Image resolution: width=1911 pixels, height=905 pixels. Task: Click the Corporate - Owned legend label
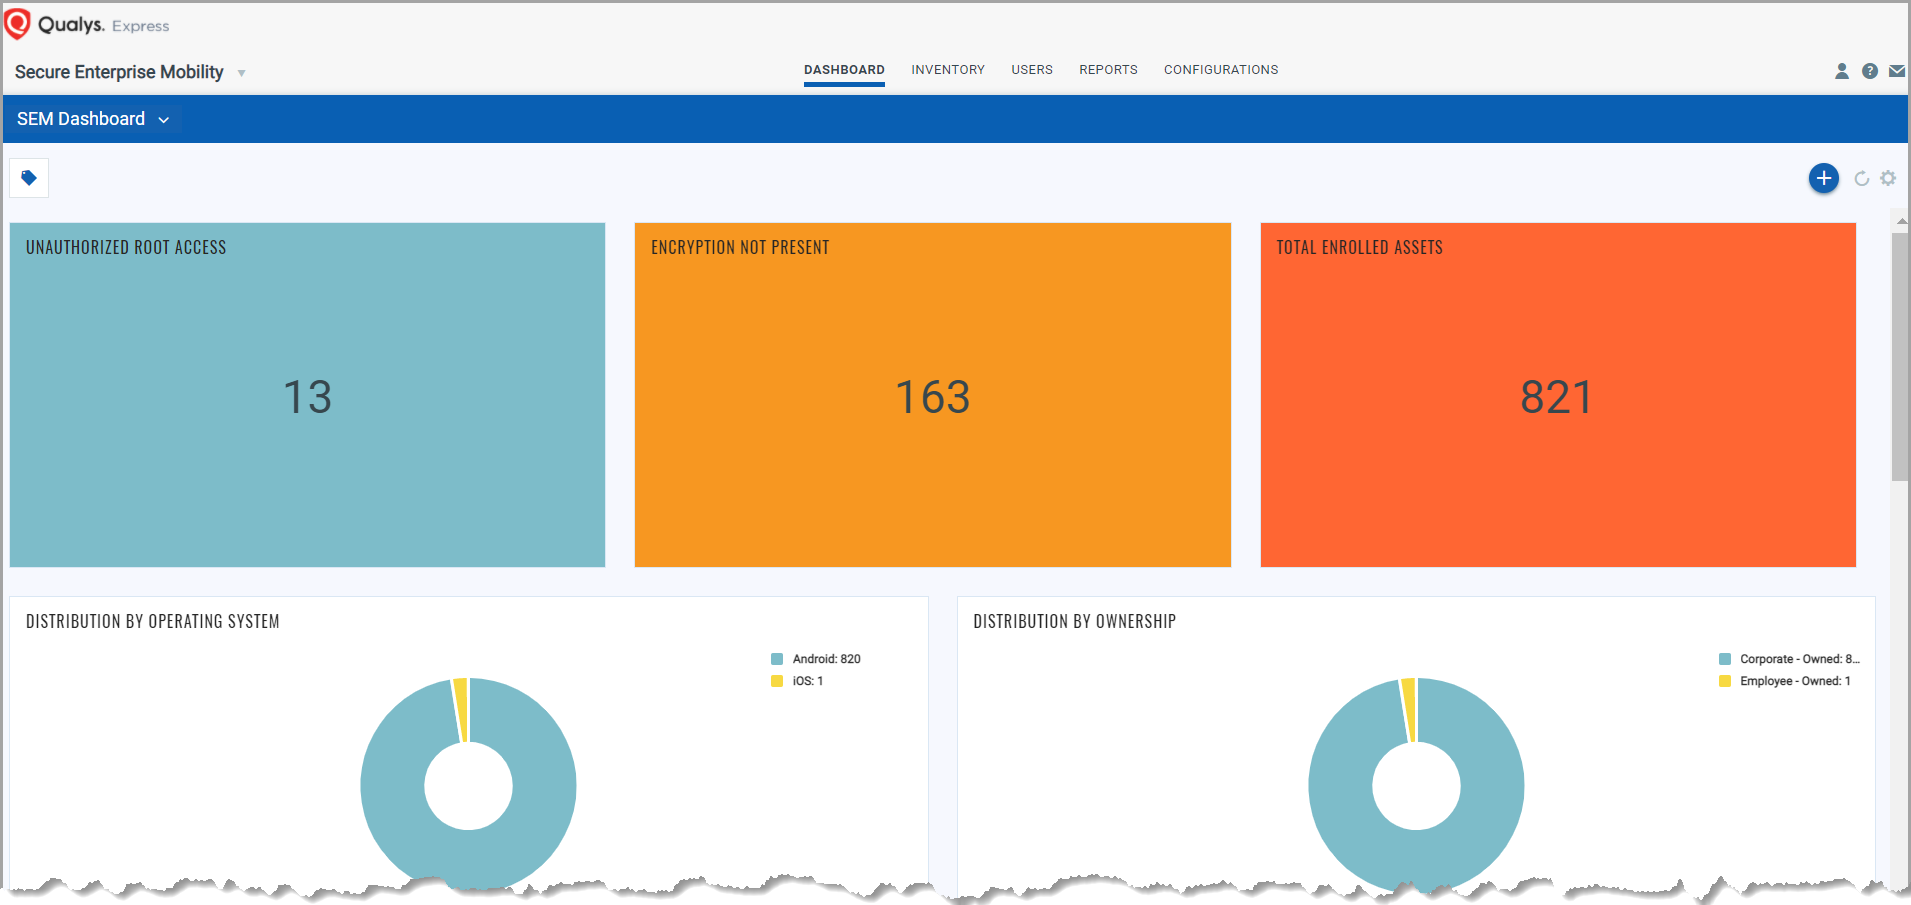[x=1800, y=659]
